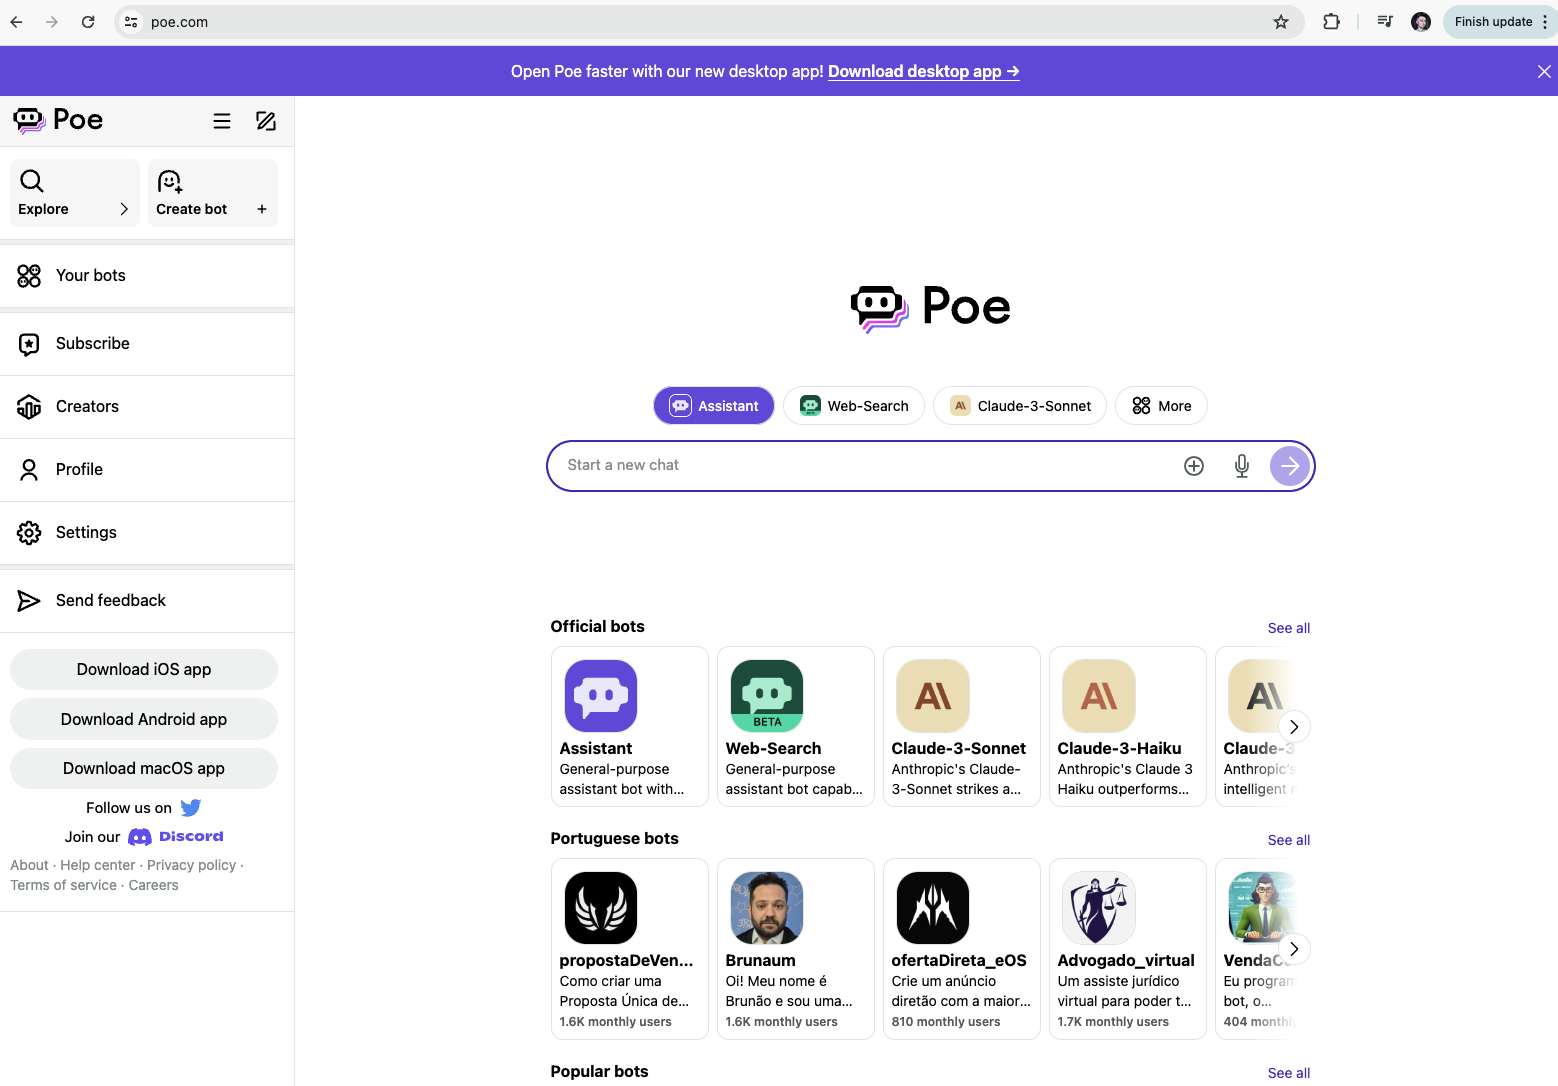Open the About link
Image resolution: width=1558 pixels, height=1086 pixels.
point(29,865)
